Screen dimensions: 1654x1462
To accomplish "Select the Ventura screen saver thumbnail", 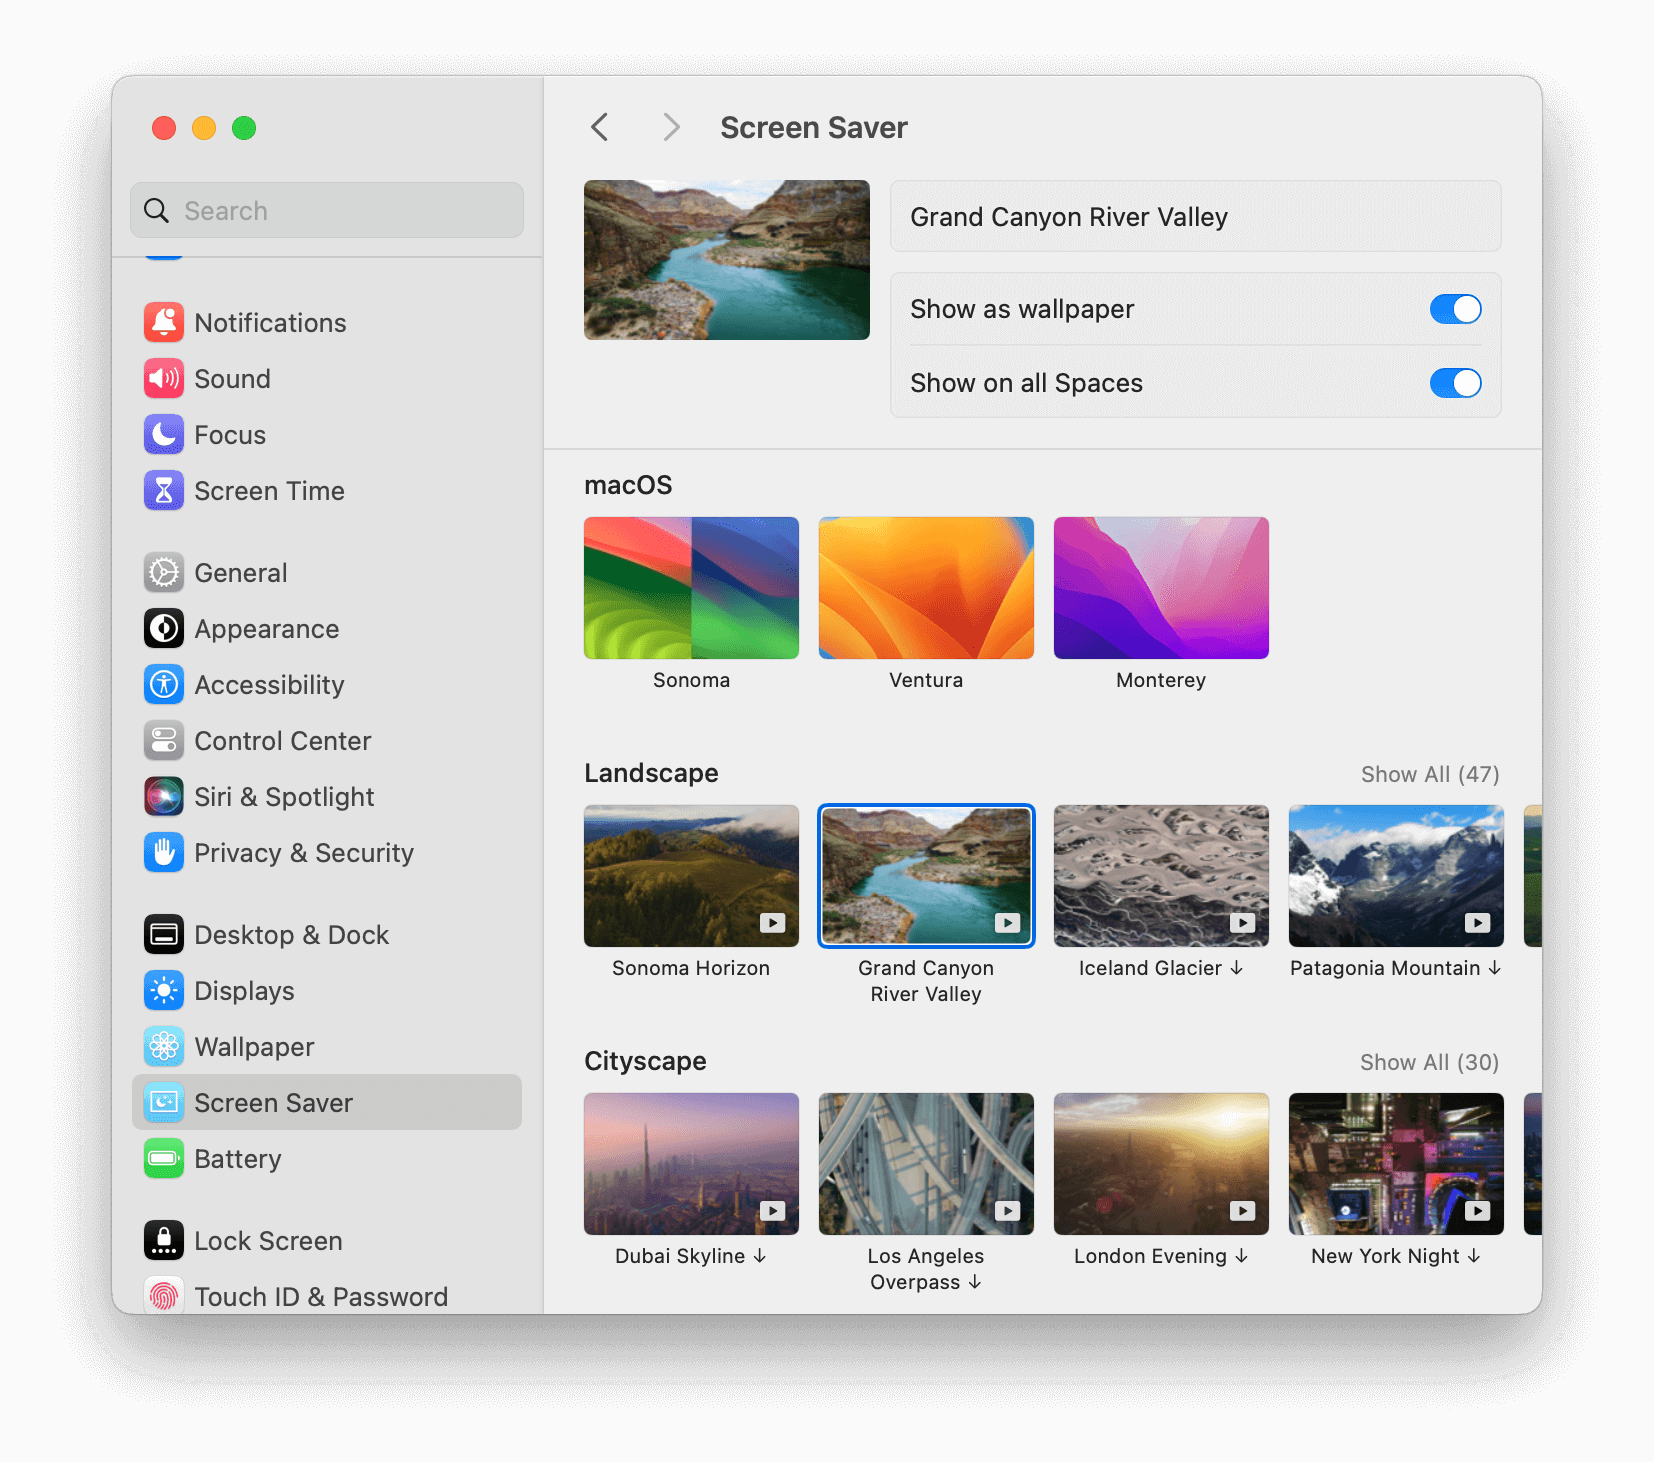I will pyautogui.click(x=926, y=588).
